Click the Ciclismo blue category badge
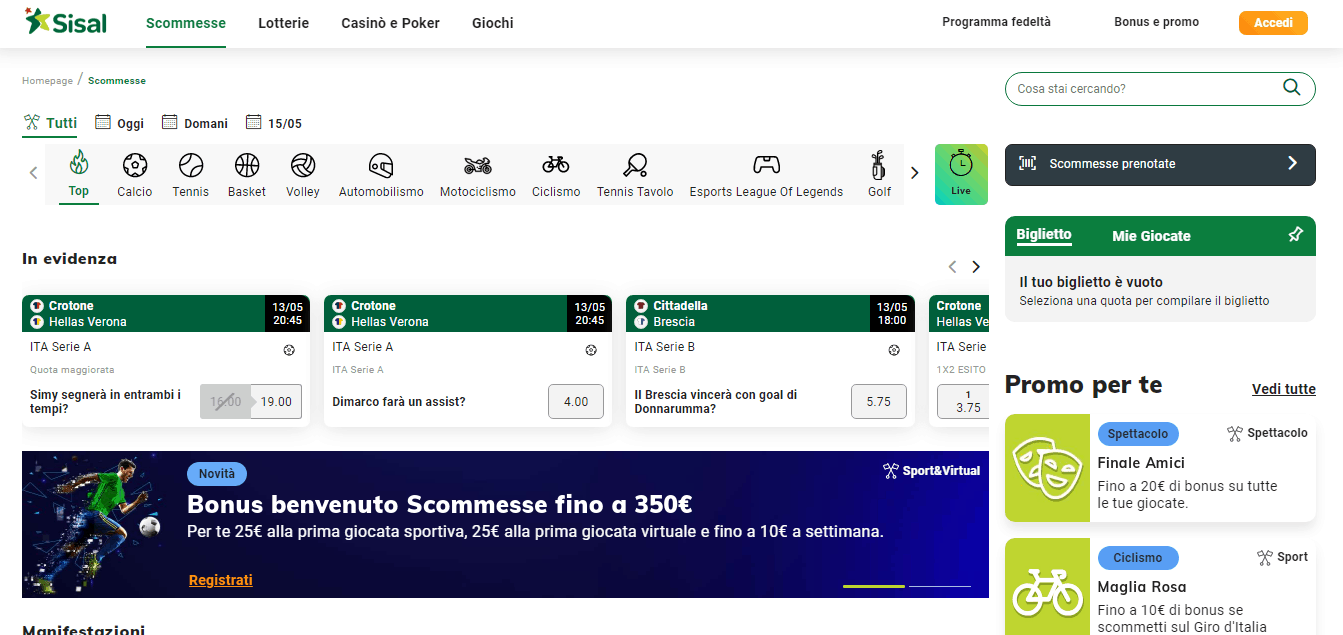 click(x=1138, y=558)
